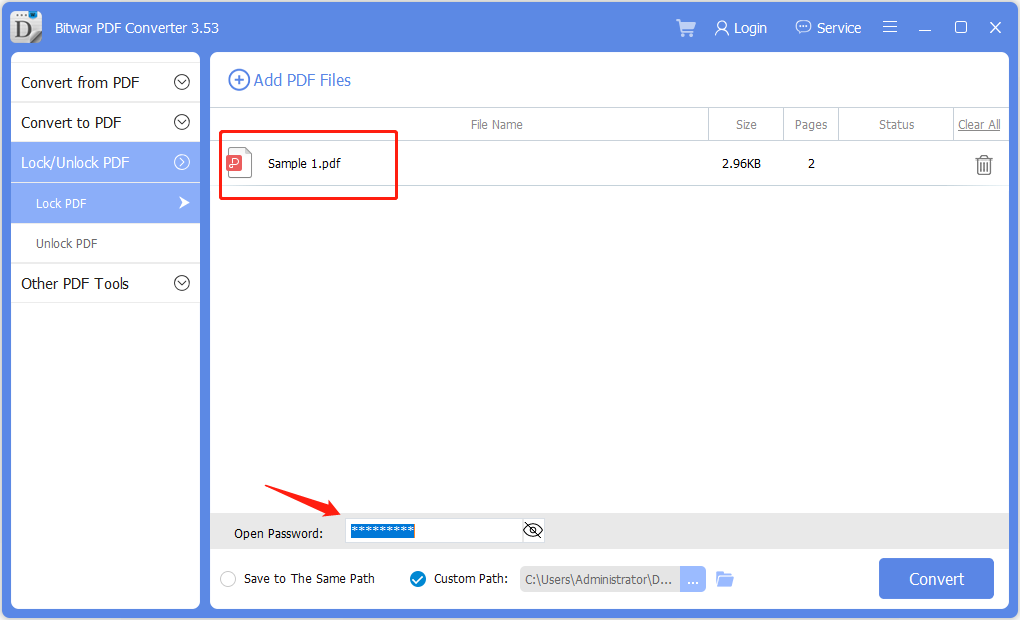
Task: Click Service text
Action: [839, 28]
